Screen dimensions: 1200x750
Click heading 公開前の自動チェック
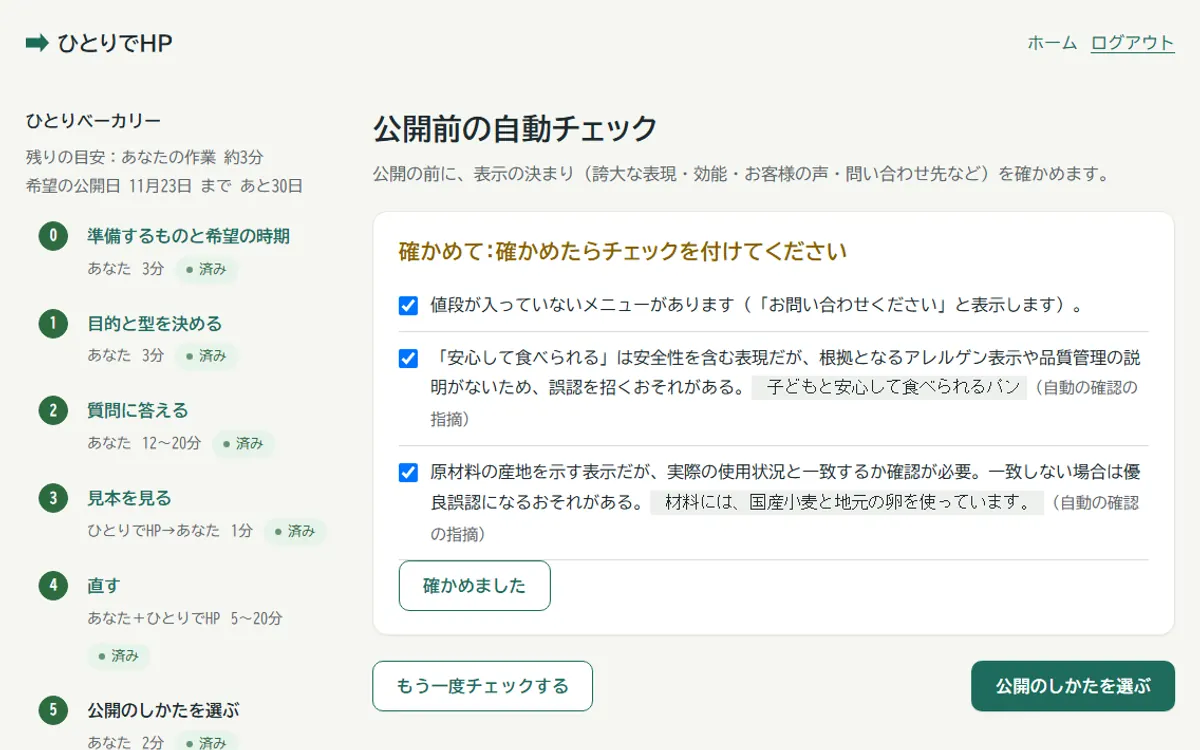coord(515,129)
